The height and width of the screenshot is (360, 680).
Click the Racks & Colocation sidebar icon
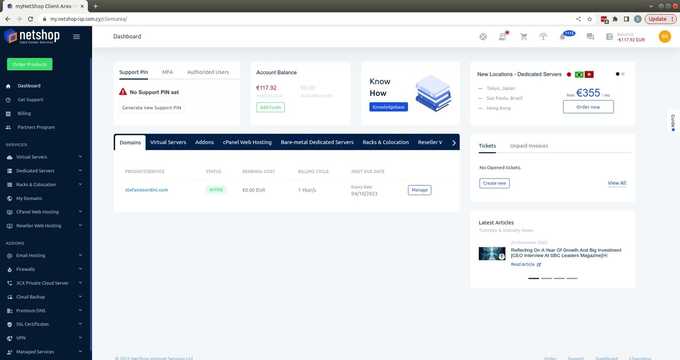[x=10, y=185]
